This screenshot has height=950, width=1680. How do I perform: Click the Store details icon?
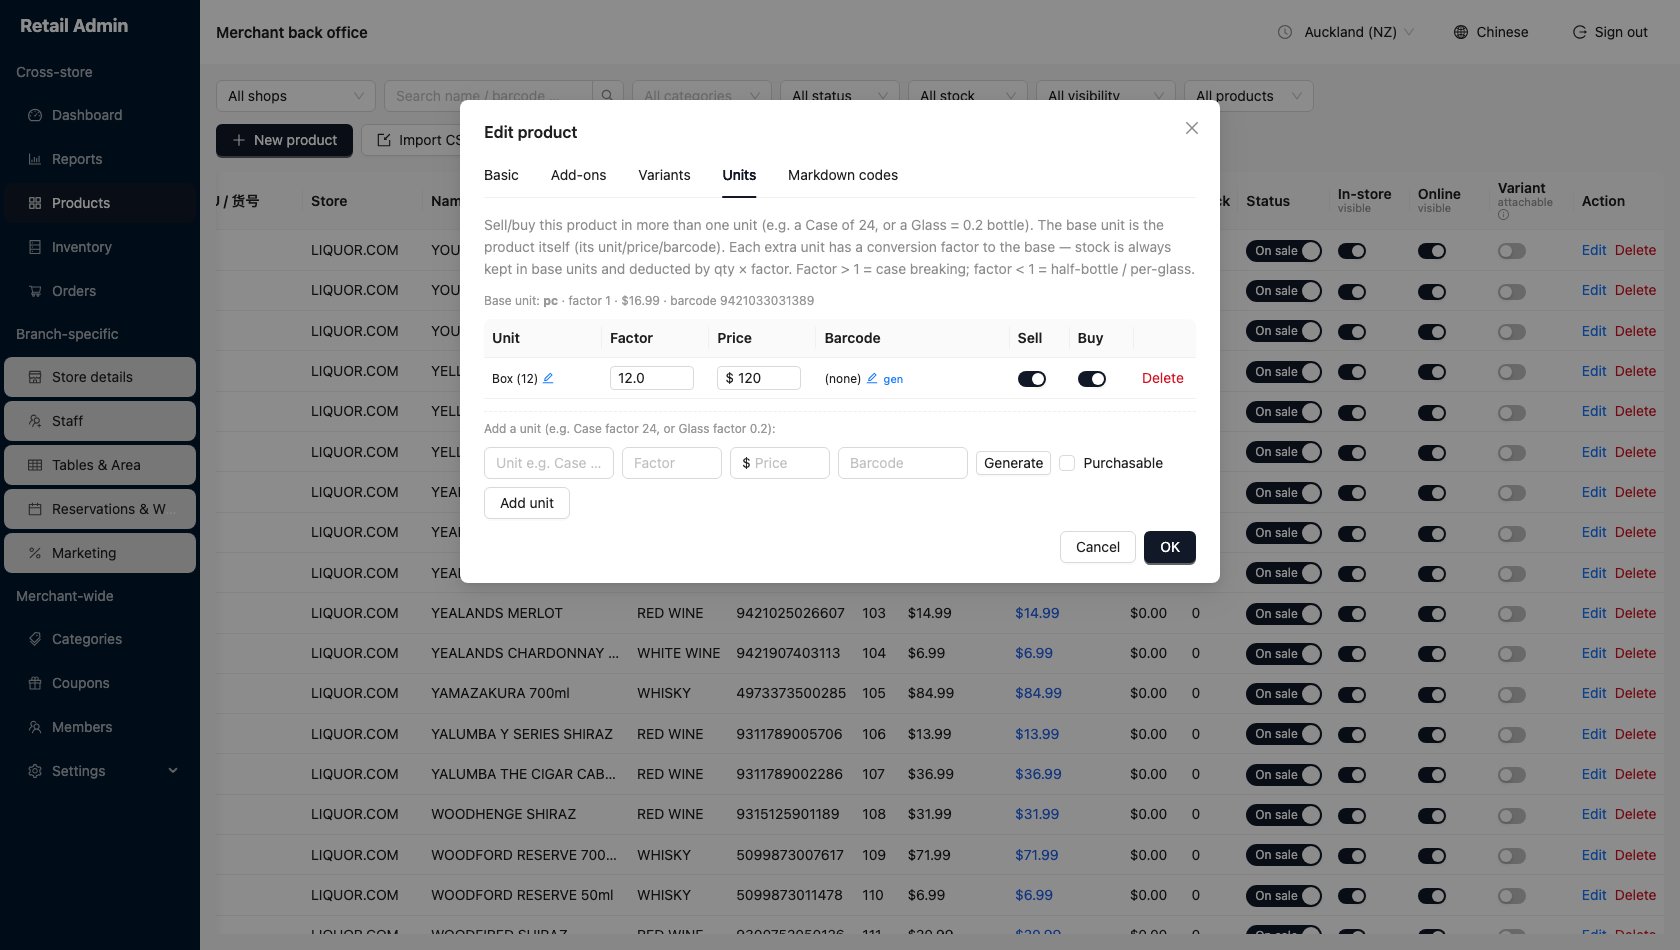click(35, 377)
